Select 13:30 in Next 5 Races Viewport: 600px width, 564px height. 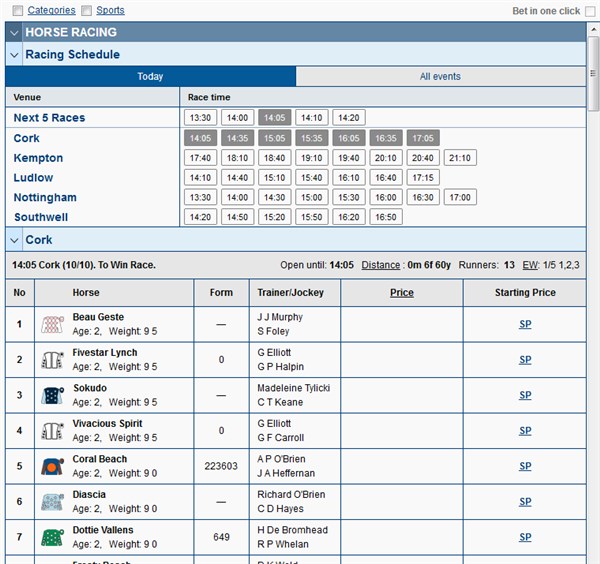201,117
